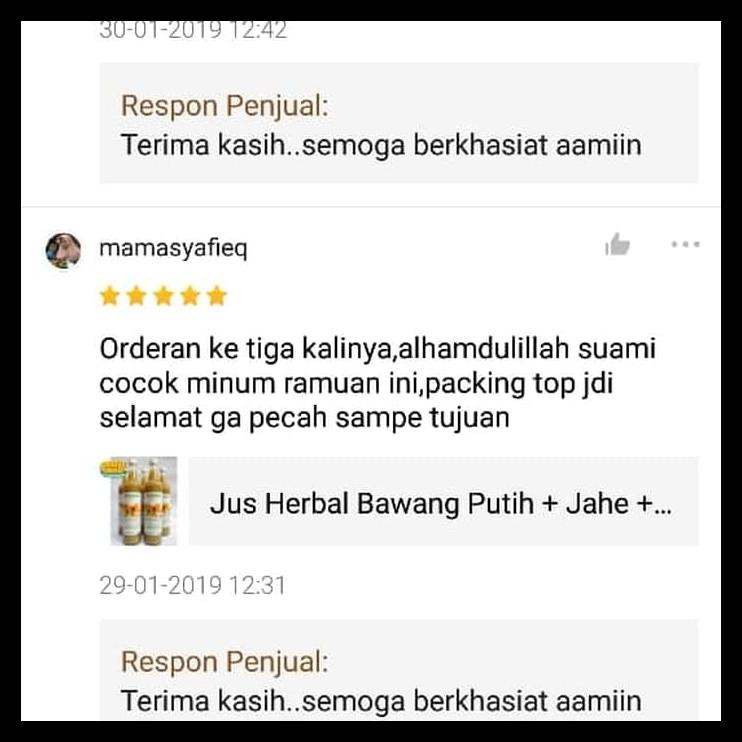Open the three-dot options menu on mamasyafieq's review
This screenshot has height=742, width=742.
(x=685, y=245)
